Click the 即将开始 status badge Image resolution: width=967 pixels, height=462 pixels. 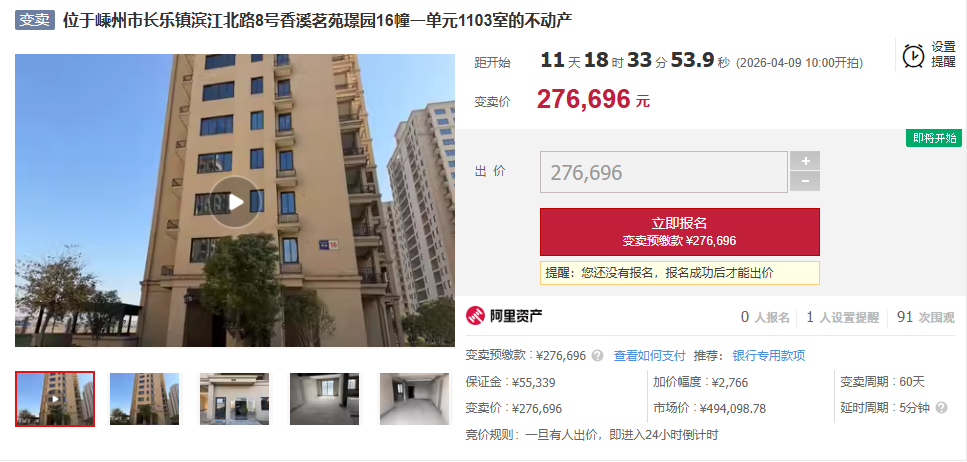coord(934,138)
